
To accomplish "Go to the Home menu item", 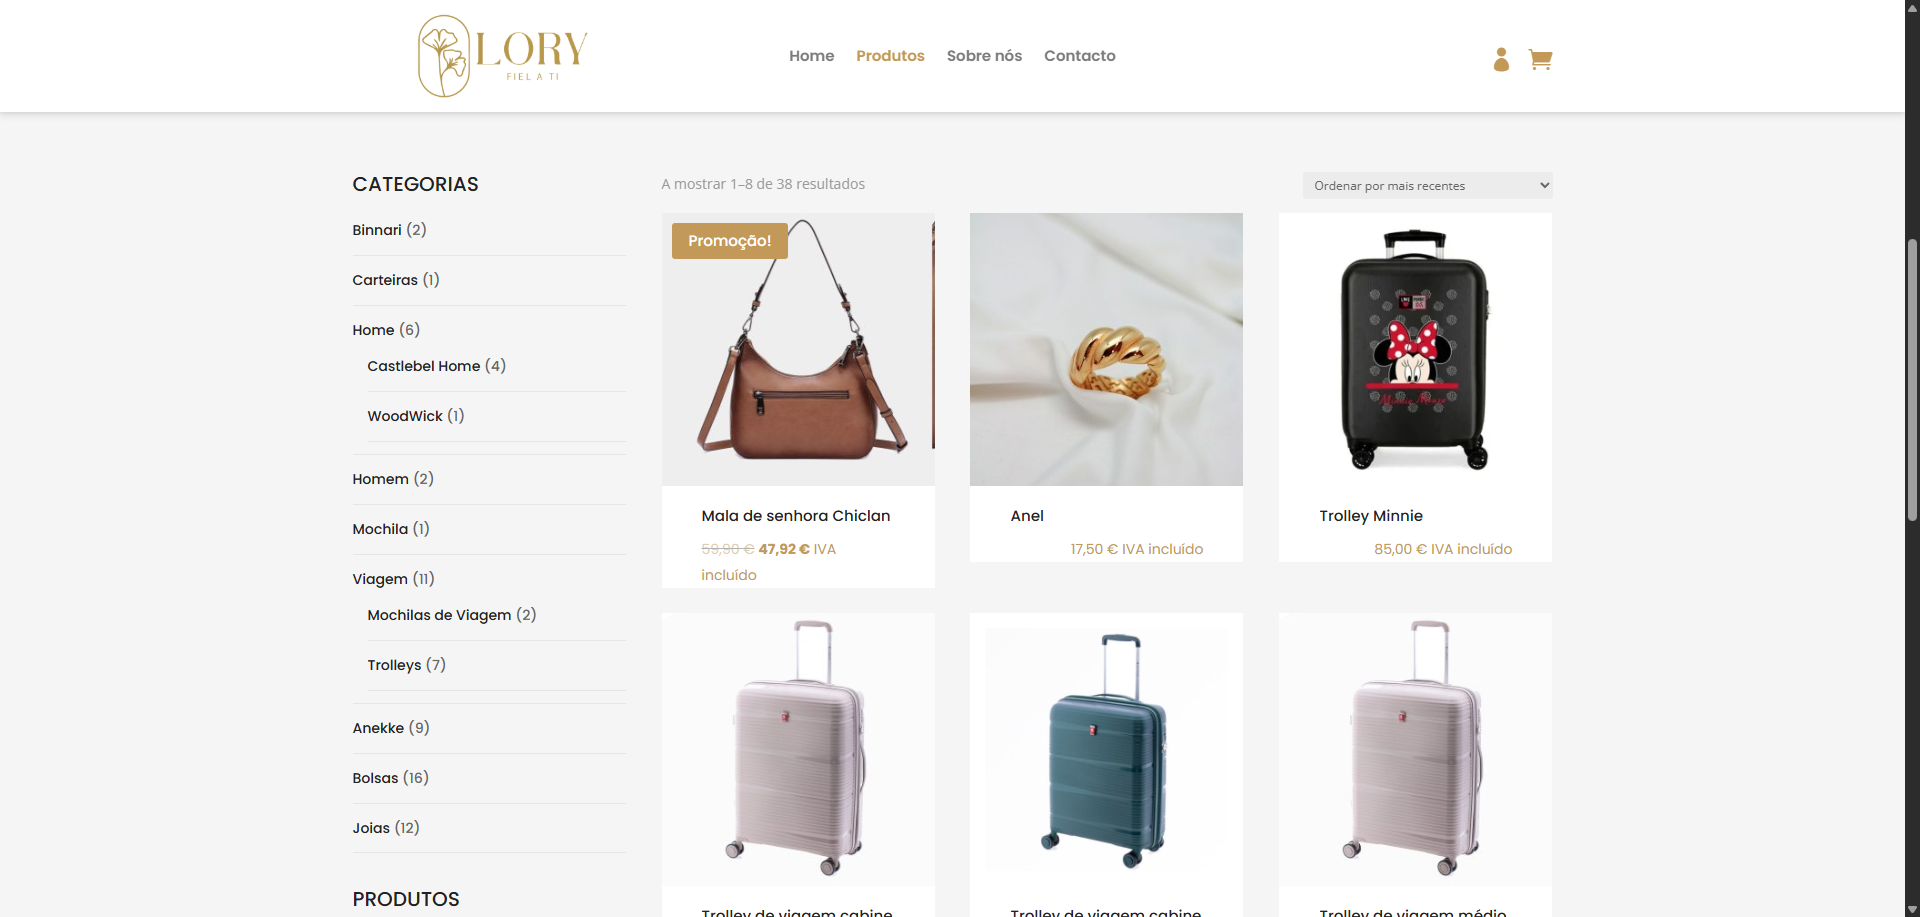I will click(x=811, y=56).
